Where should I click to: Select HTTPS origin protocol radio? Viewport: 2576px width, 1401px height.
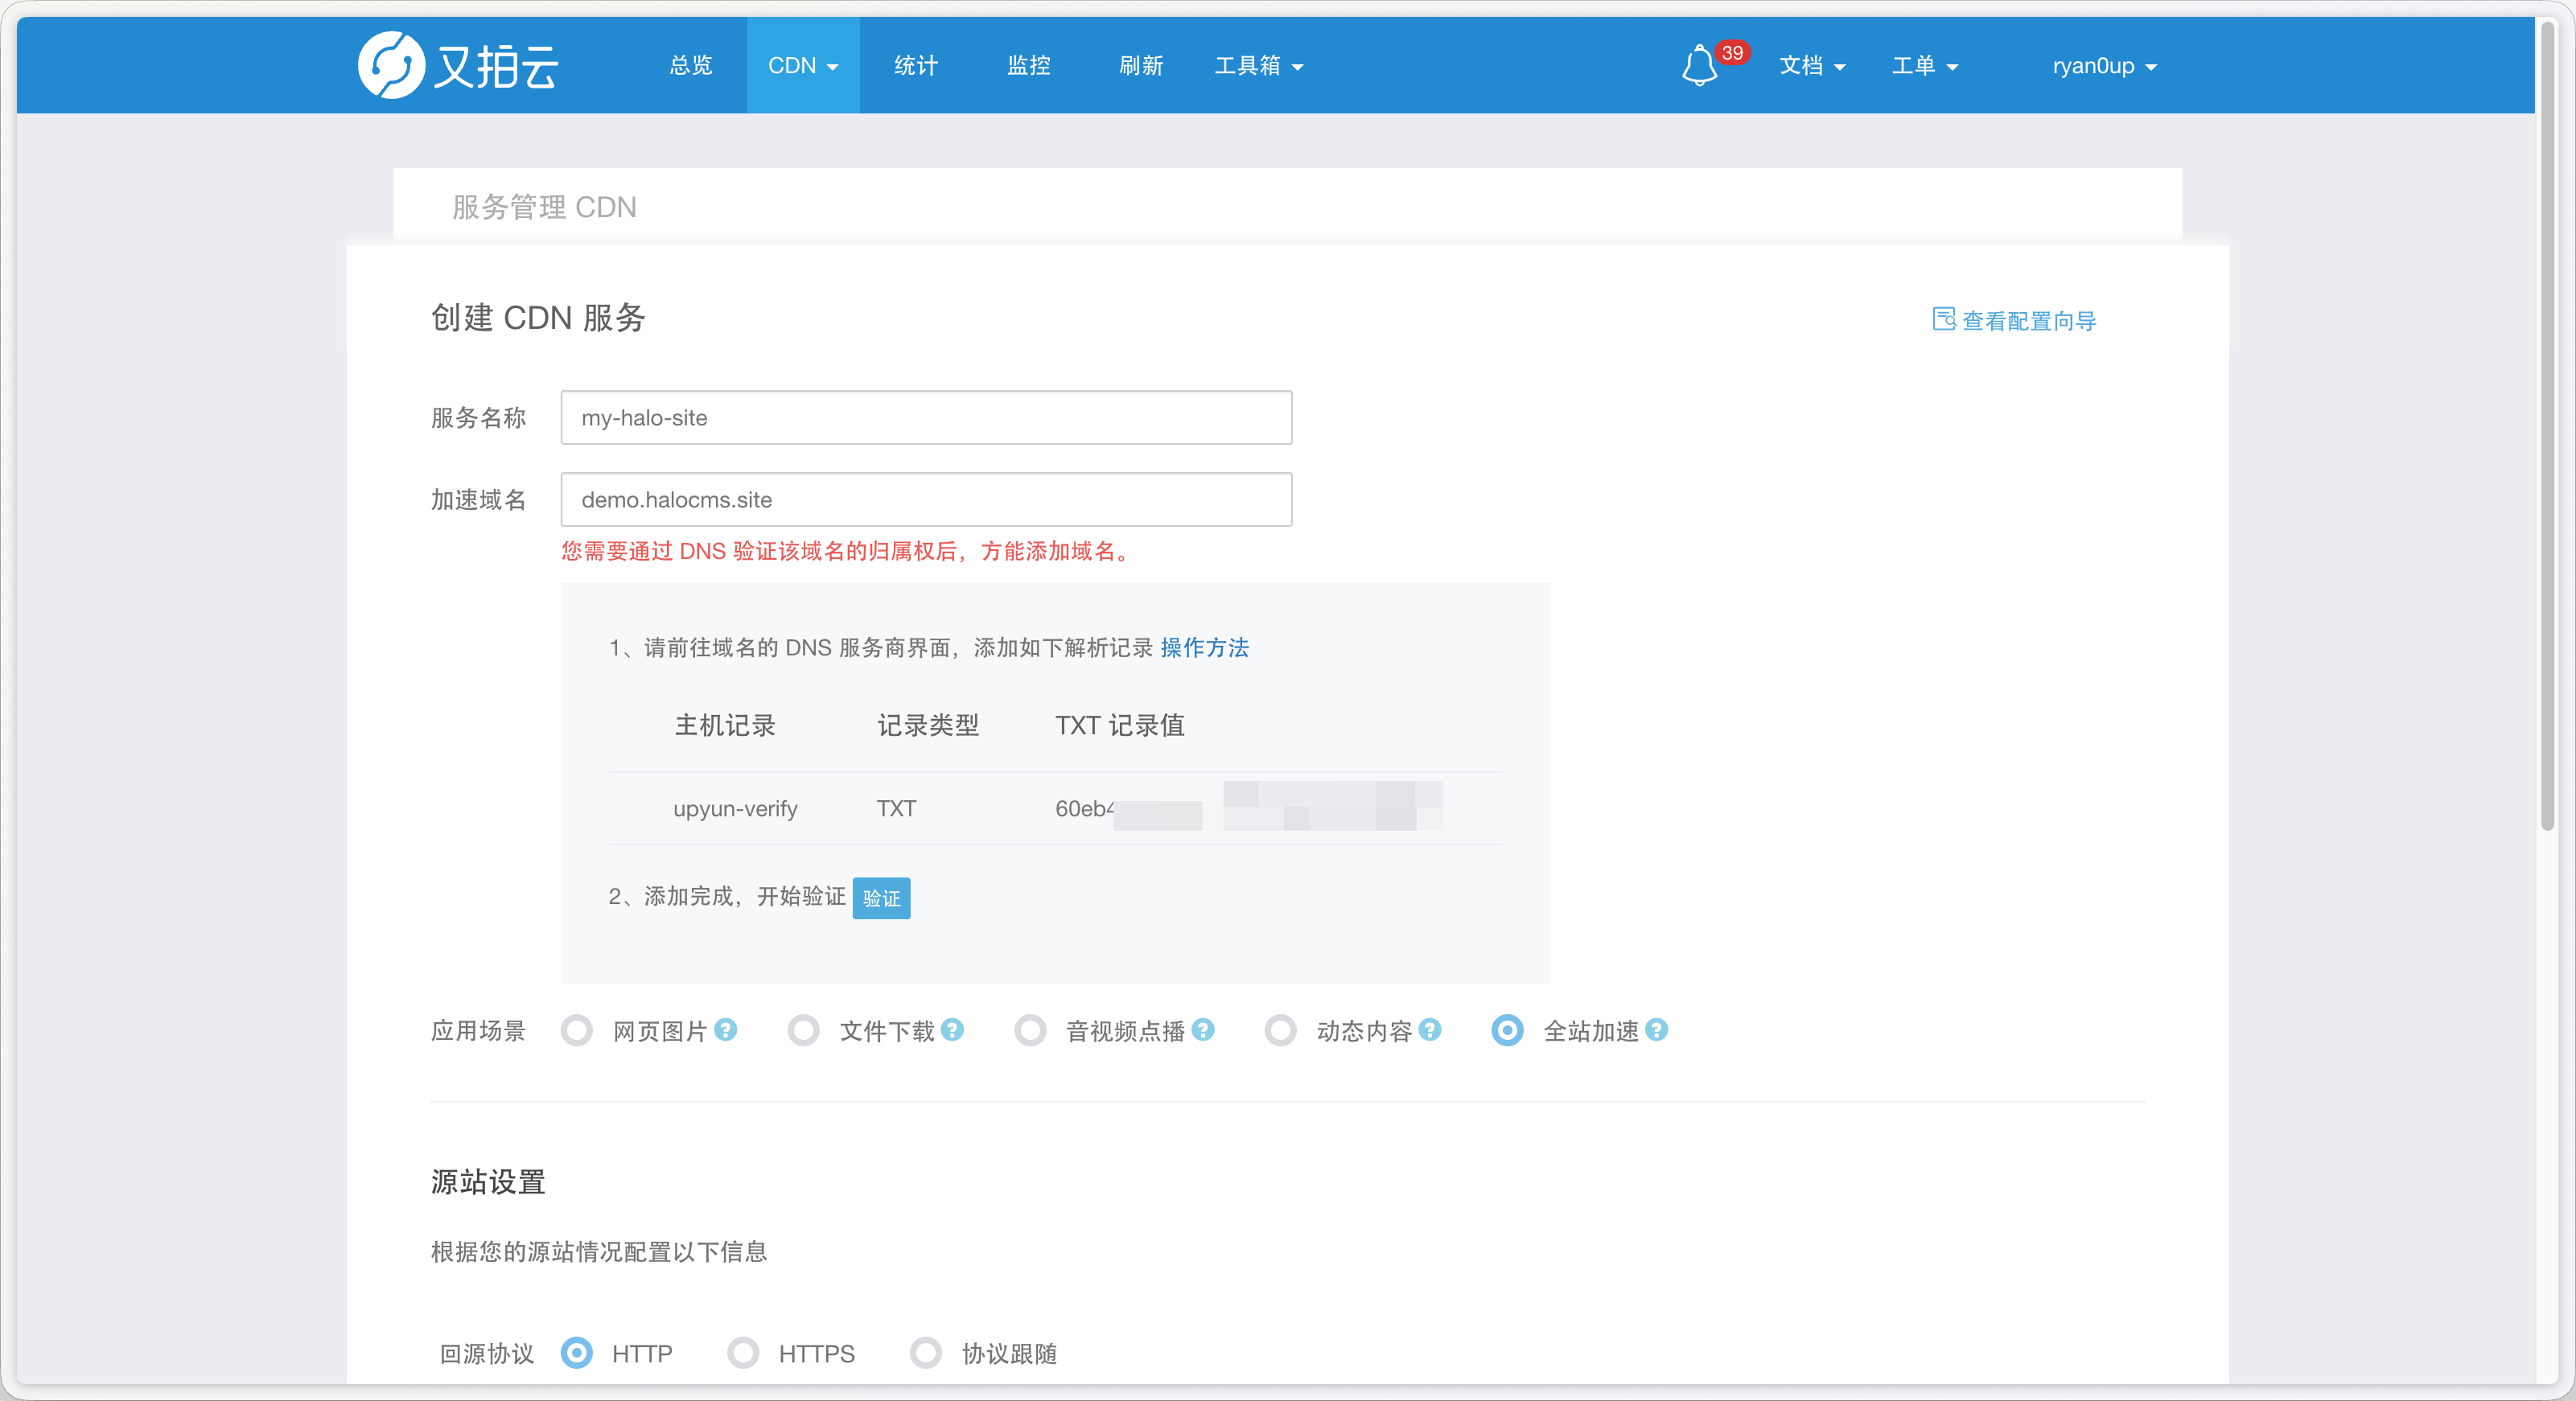[742, 1353]
